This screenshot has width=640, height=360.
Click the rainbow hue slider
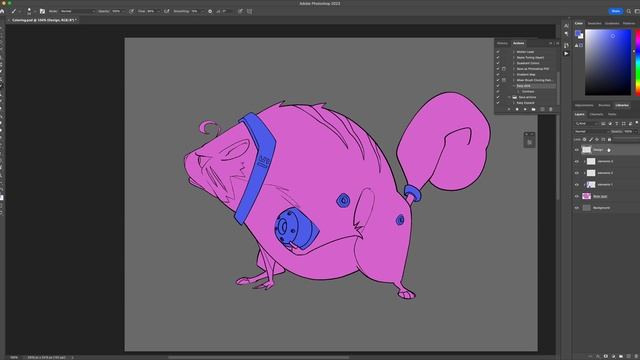(638, 62)
